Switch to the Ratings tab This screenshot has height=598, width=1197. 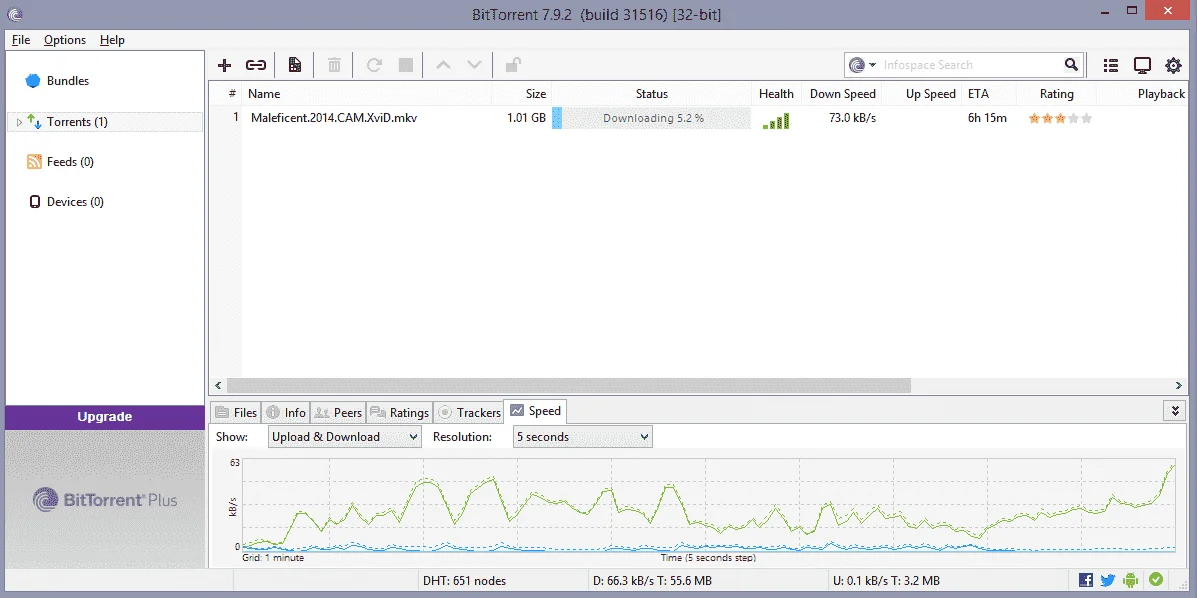[x=399, y=412]
